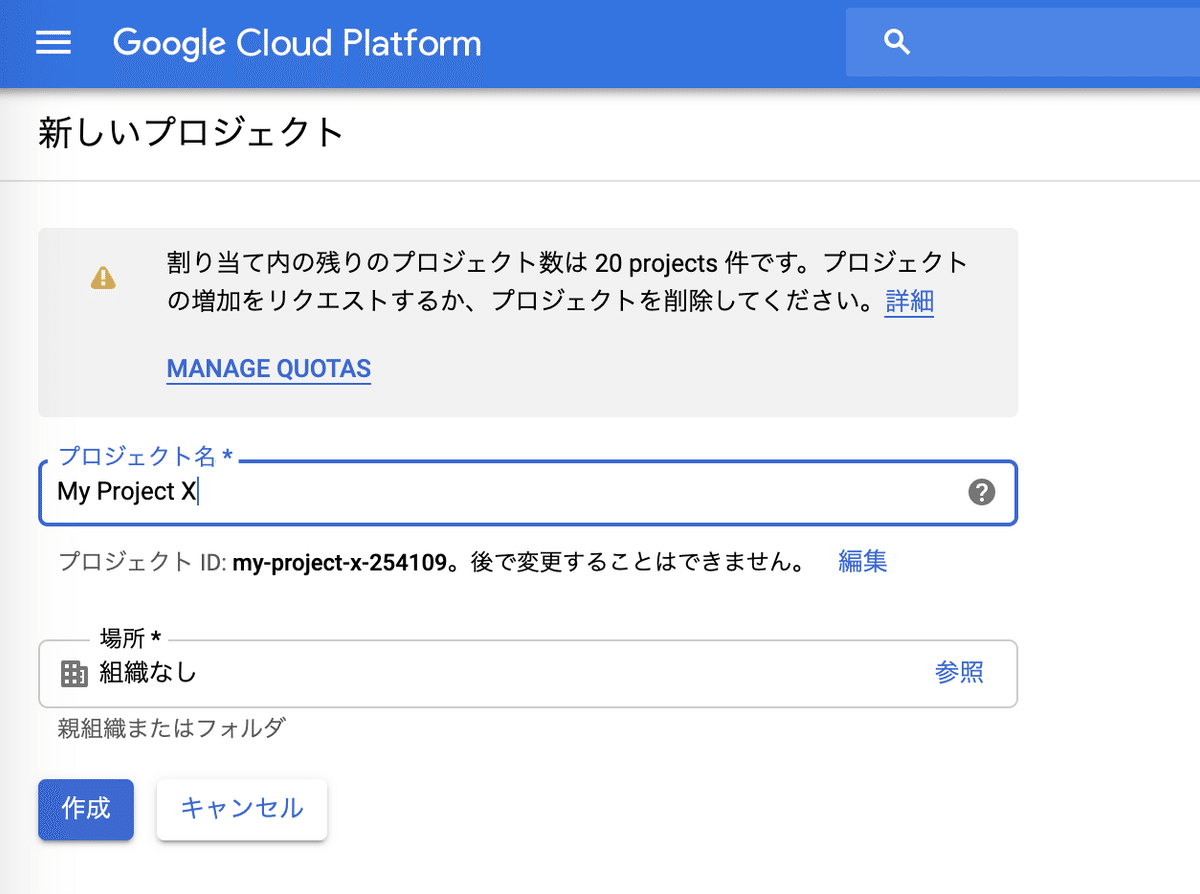Click 編集 to edit the project ID
1200x894 pixels.
861,562
